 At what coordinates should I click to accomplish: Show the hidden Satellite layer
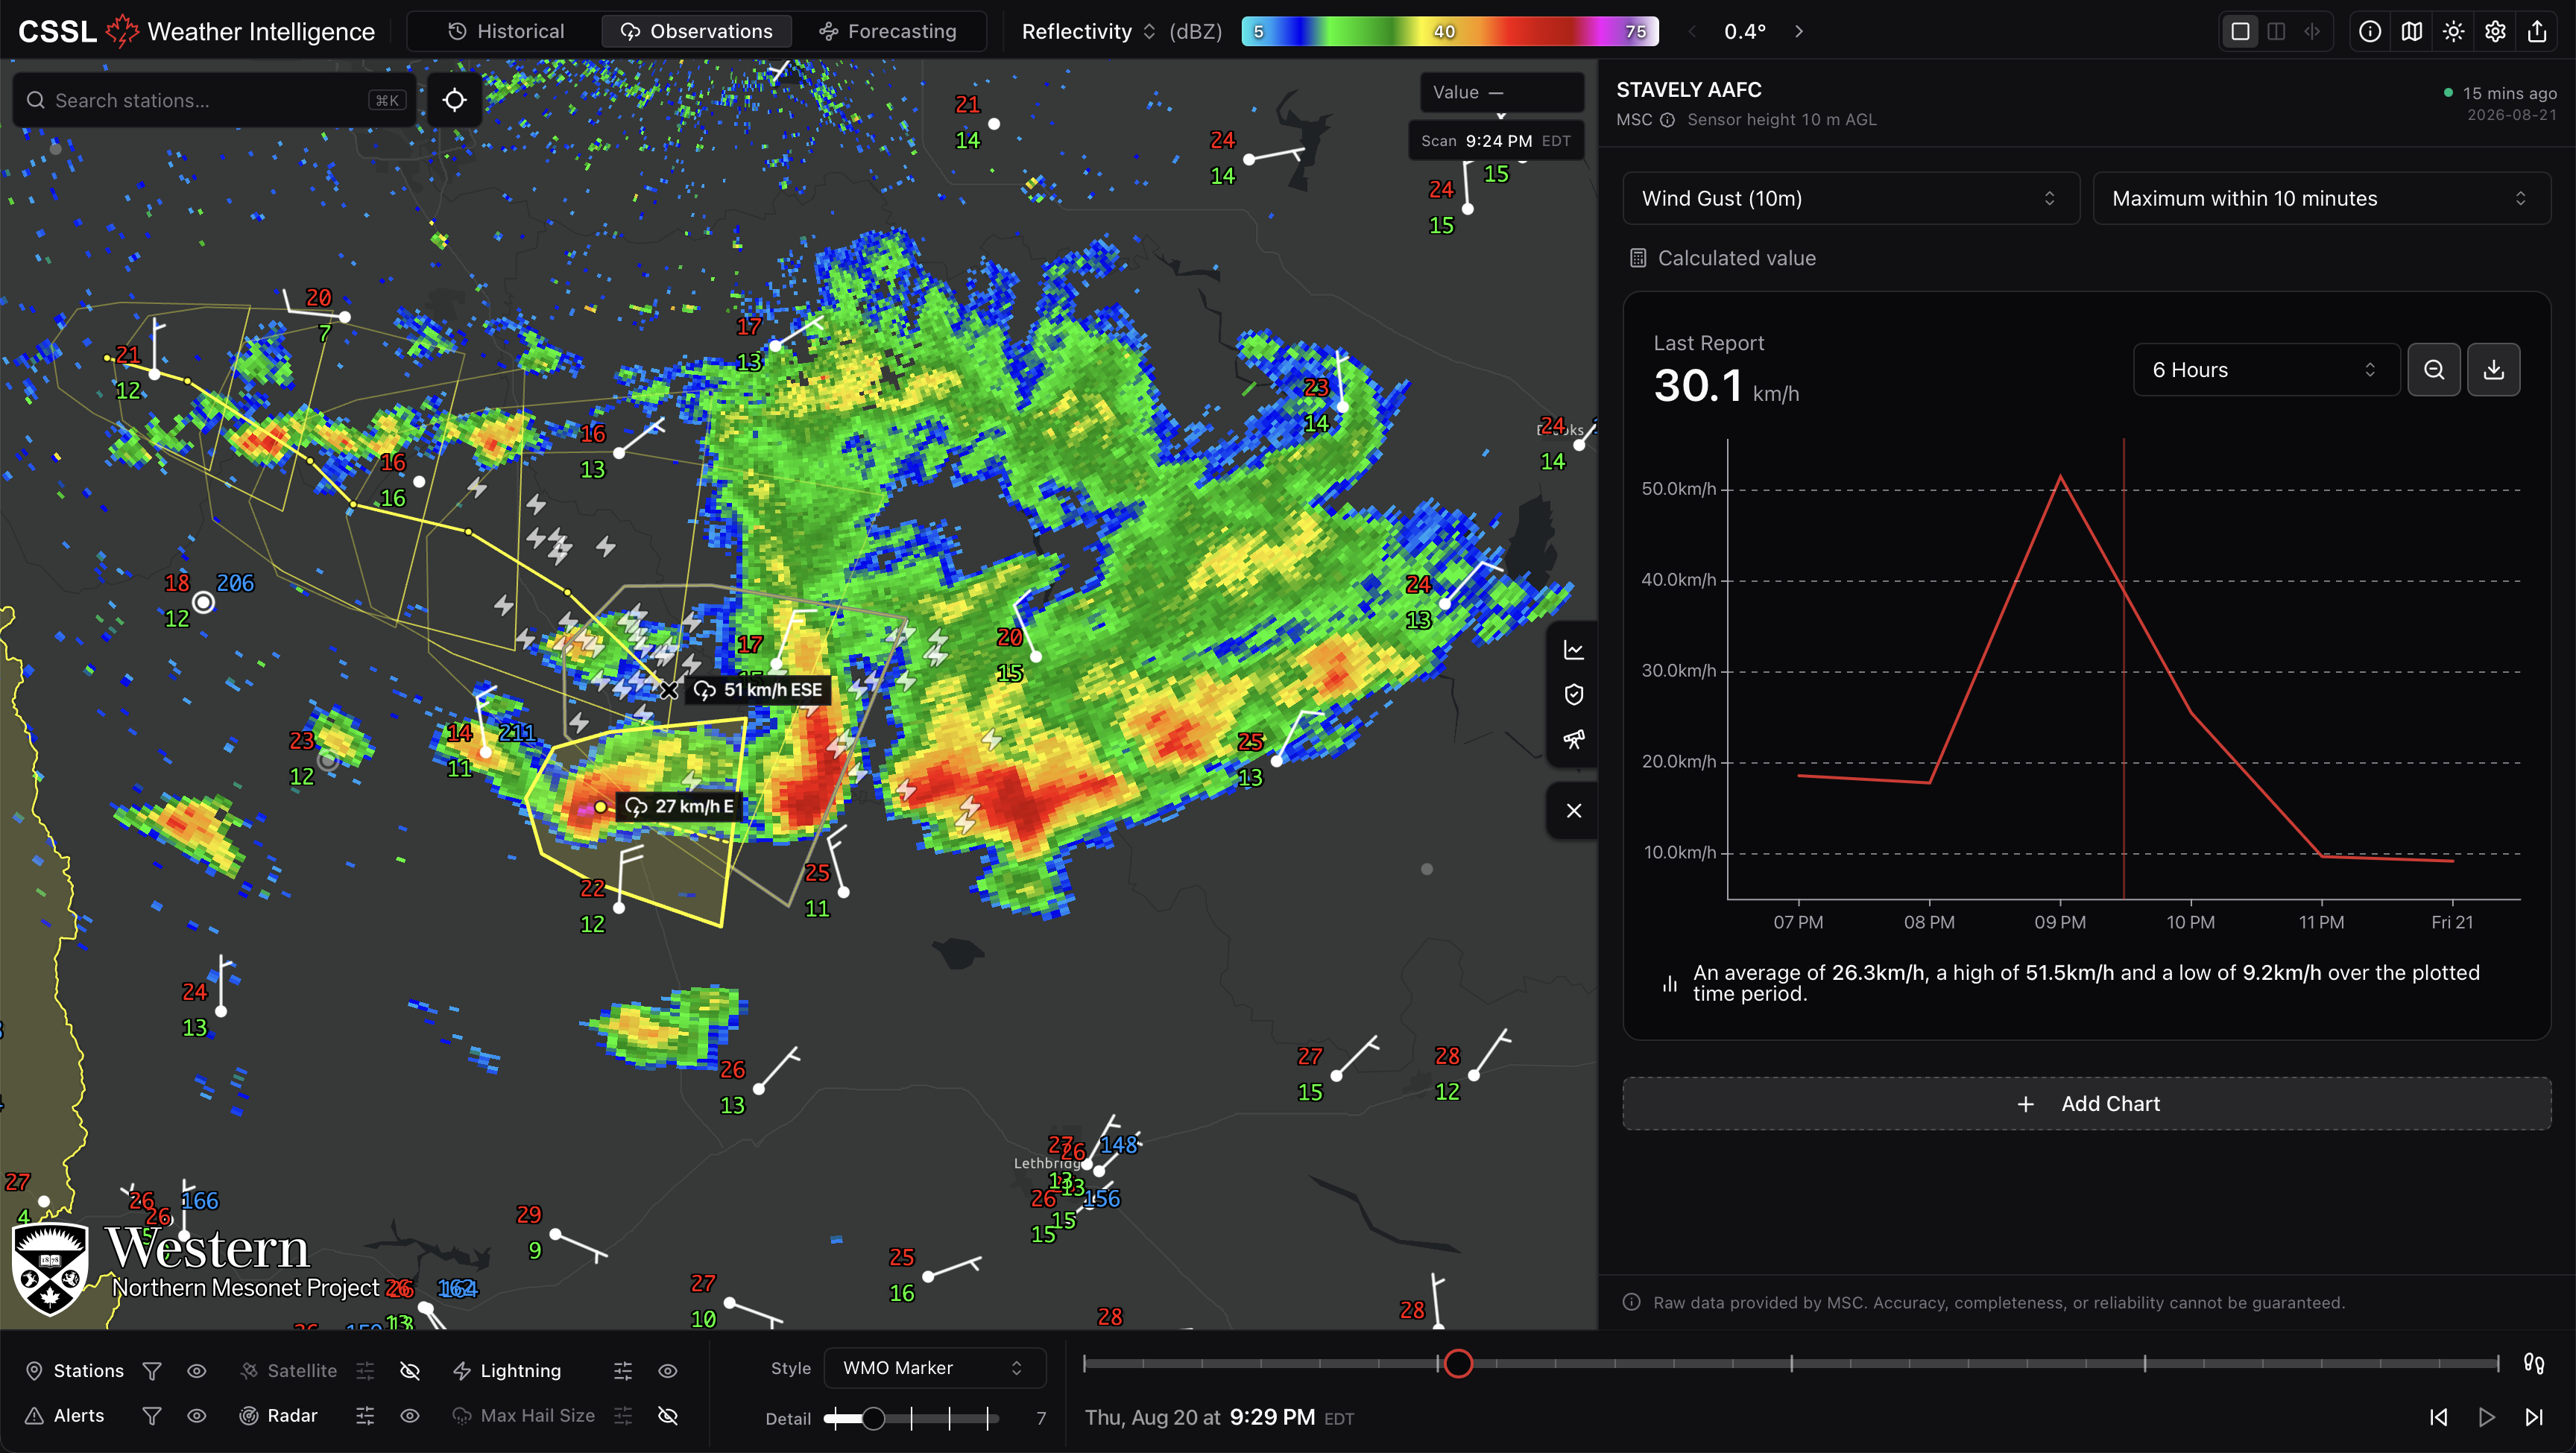(410, 1371)
